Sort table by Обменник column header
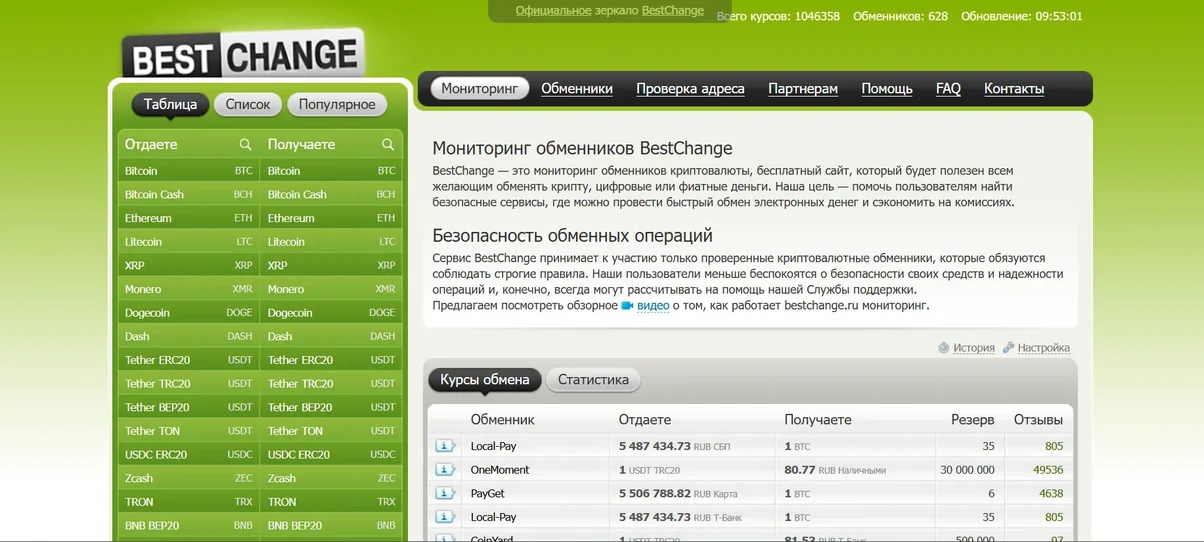 click(x=503, y=420)
